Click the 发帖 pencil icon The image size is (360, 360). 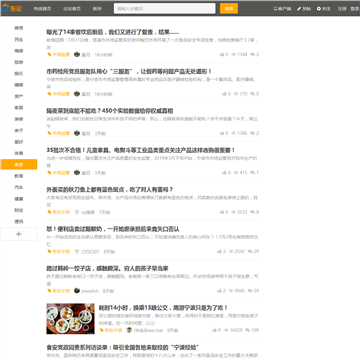pyautogui.click(x=299, y=9)
